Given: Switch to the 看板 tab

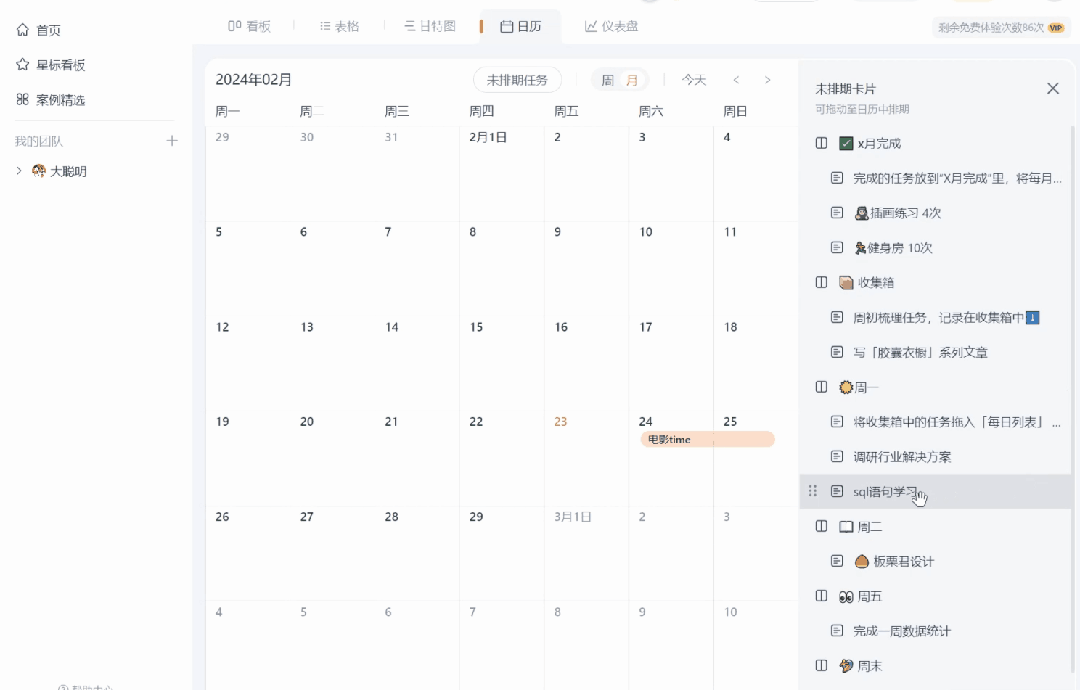Looking at the screenshot, I should click(x=250, y=26).
